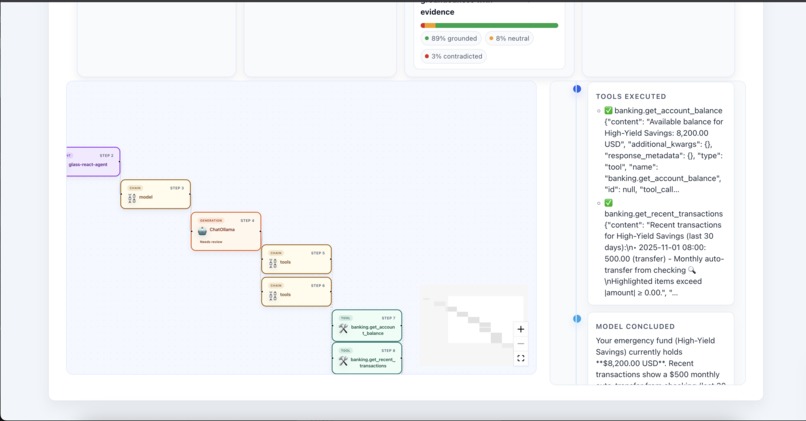The image size is (806, 421).
Task: Zoom in with the plus button
Action: click(x=521, y=329)
